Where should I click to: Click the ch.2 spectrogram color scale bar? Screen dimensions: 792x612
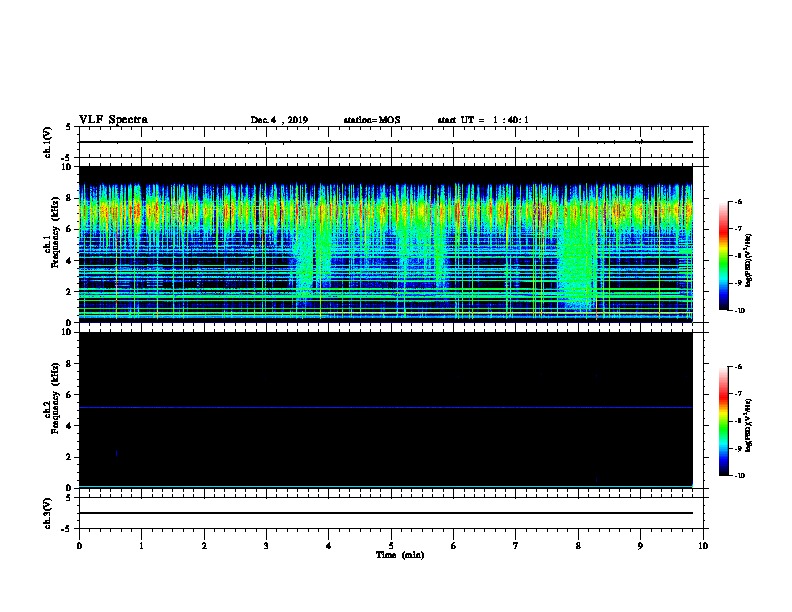click(724, 421)
